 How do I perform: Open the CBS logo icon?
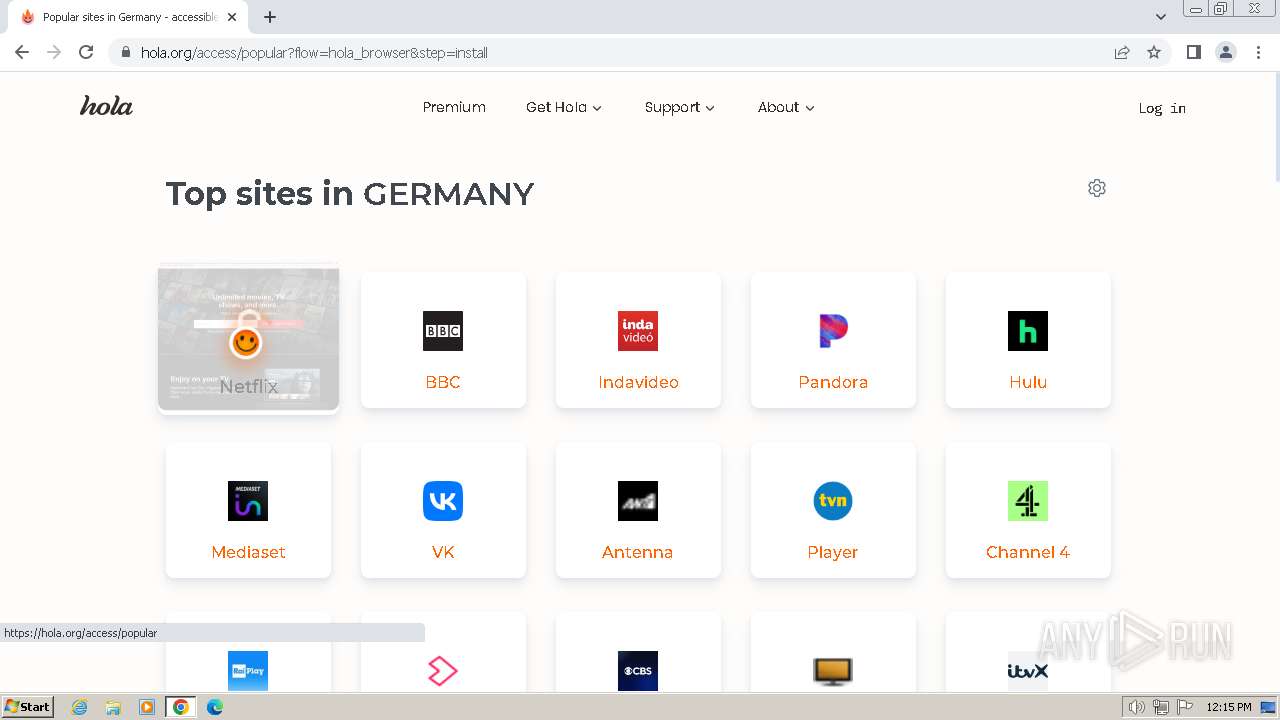coord(638,671)
